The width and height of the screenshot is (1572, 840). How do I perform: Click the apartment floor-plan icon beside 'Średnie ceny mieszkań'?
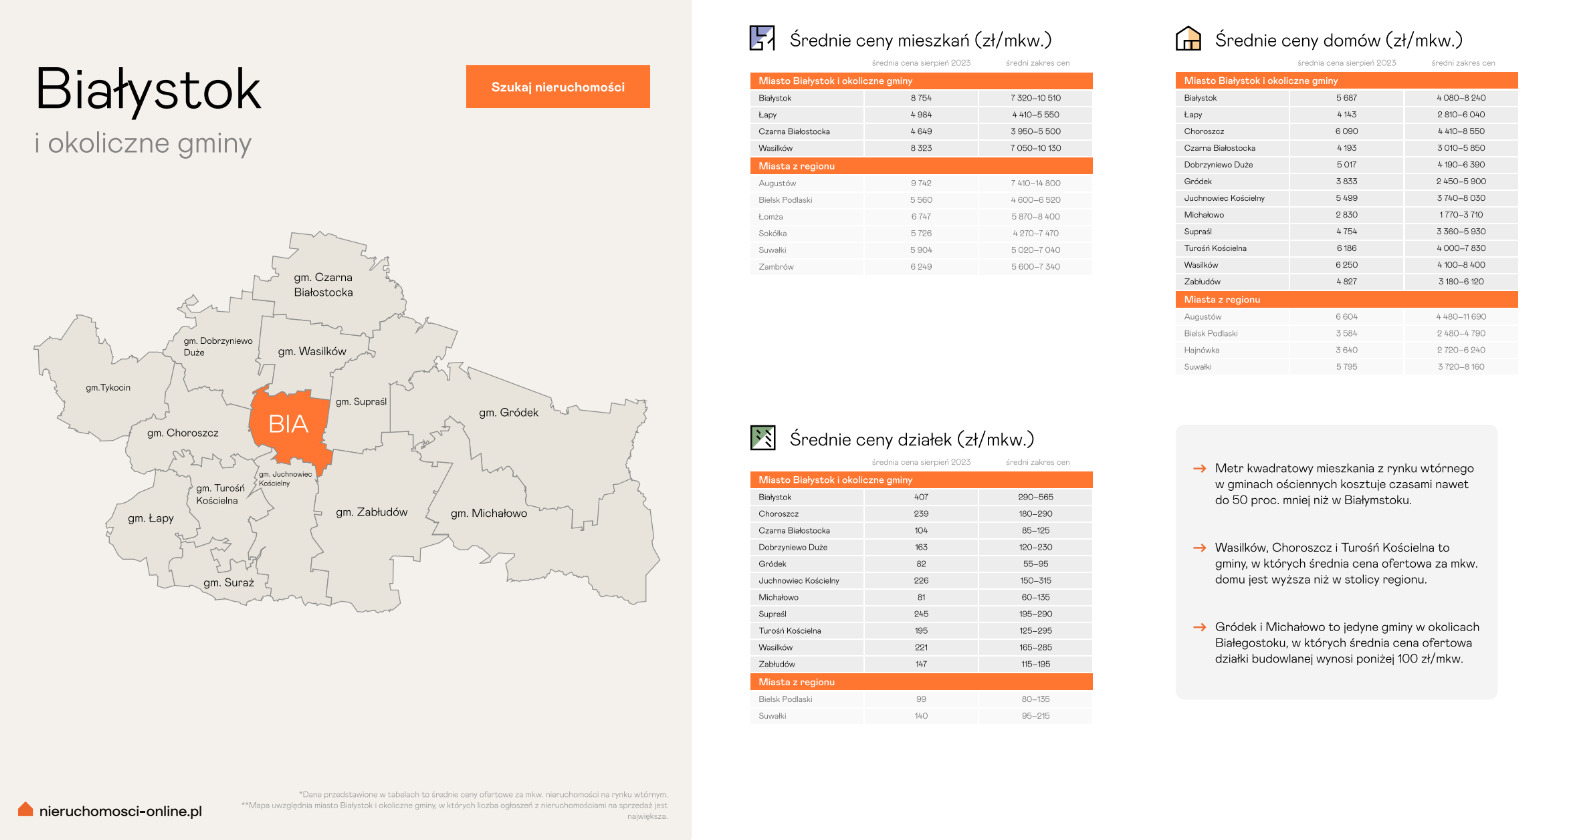click(x=762, y=39)
